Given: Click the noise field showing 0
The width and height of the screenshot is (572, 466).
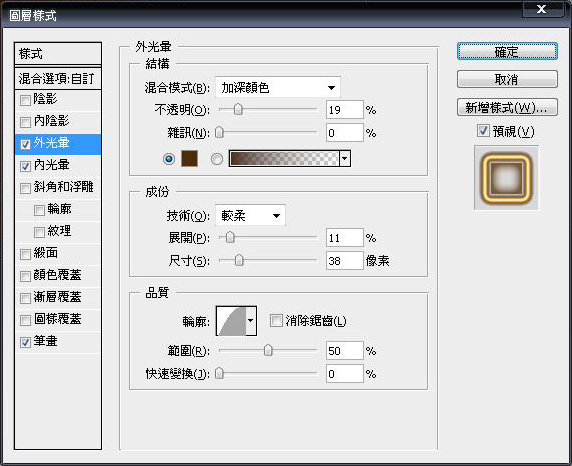Looking at the screenshot, I should click(x=345, y=132).
